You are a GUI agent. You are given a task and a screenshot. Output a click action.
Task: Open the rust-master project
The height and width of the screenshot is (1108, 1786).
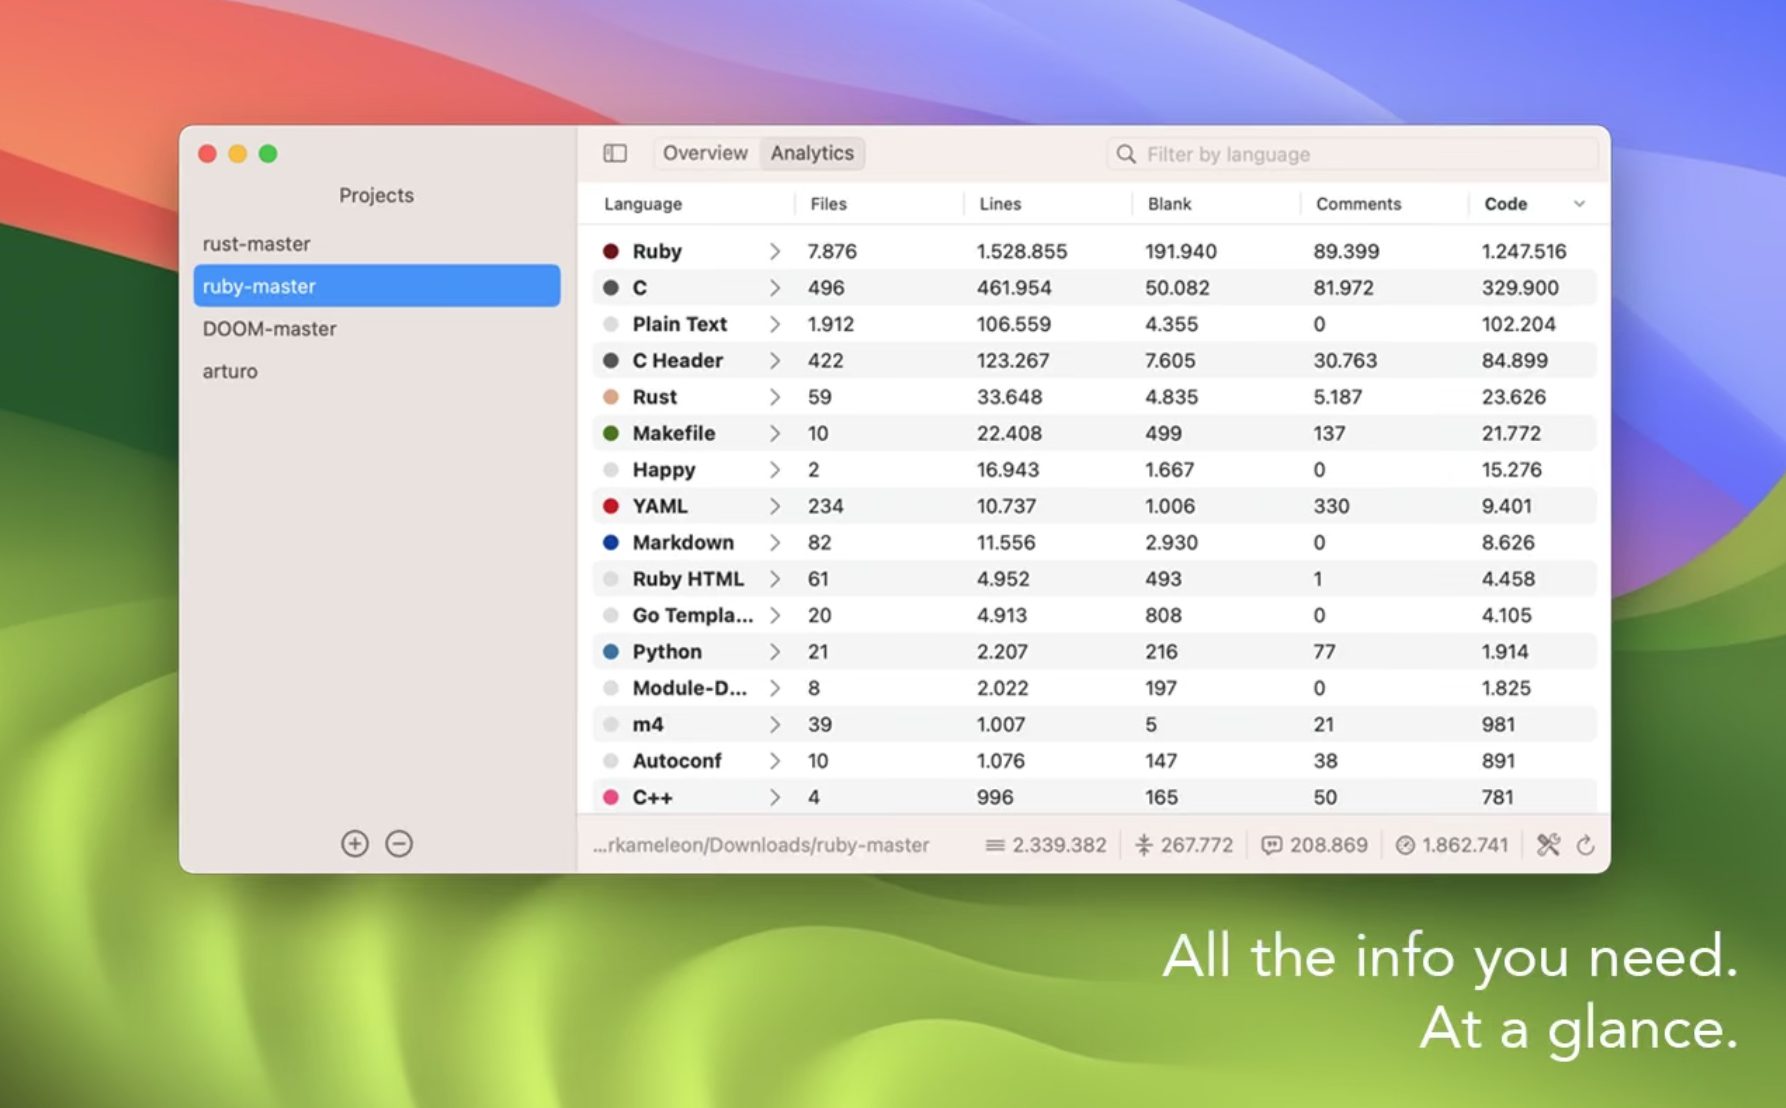tap(257, 244)
